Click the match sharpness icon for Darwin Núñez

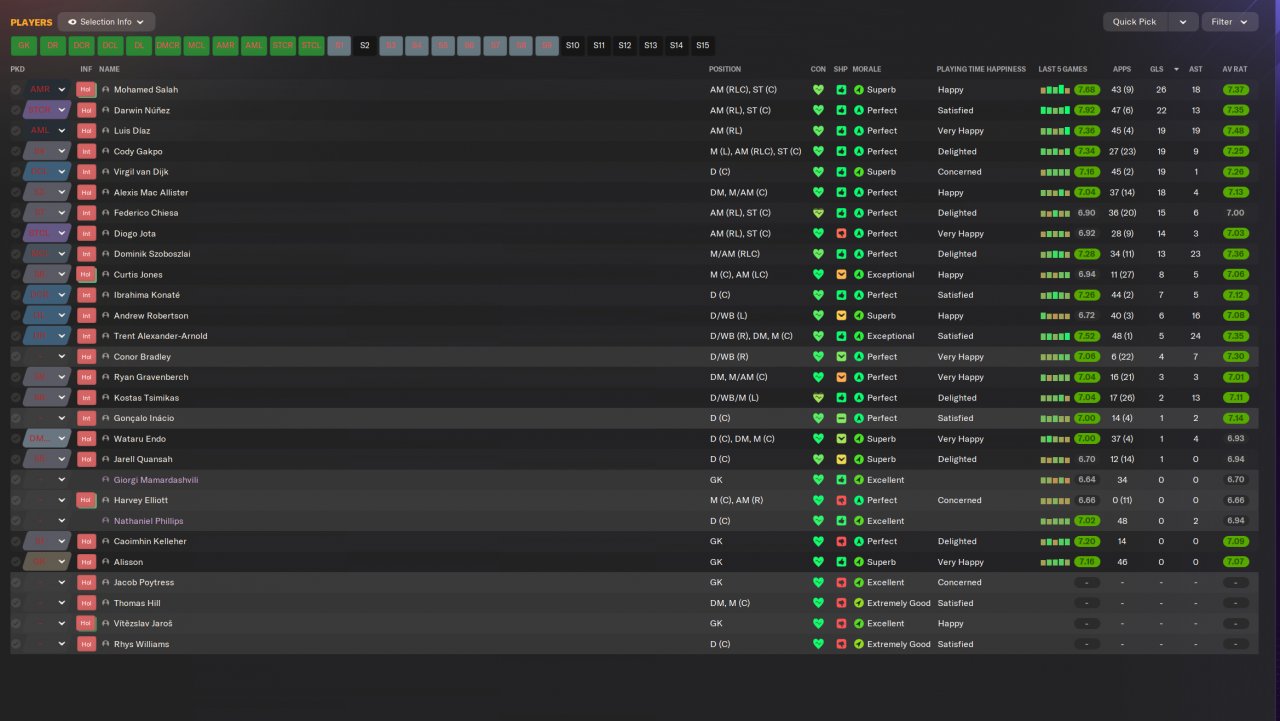pyautogui.click(x=841, y=110)
